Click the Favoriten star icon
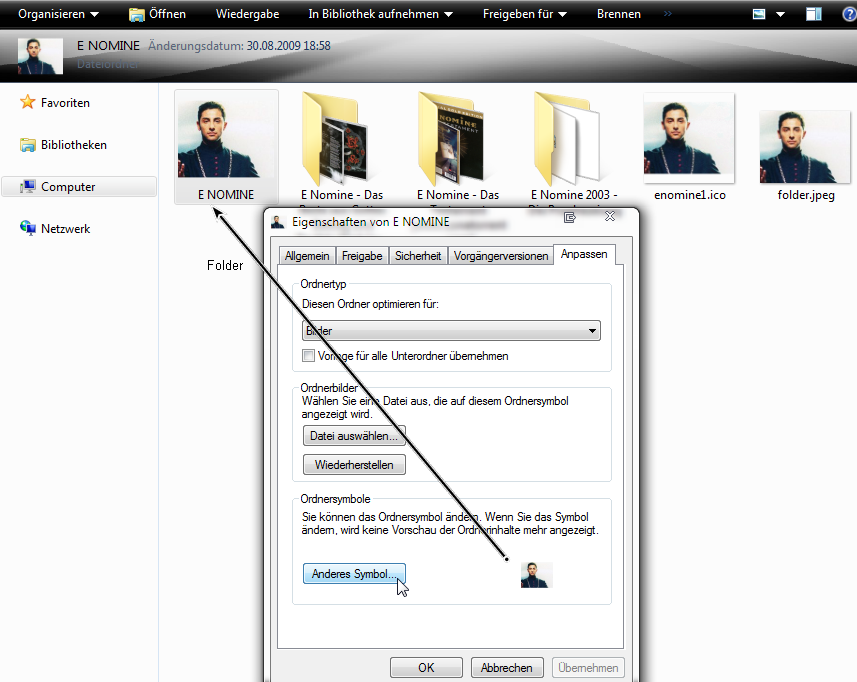The height and width of the screenshot is (682, 857). (x=27, y=102)
